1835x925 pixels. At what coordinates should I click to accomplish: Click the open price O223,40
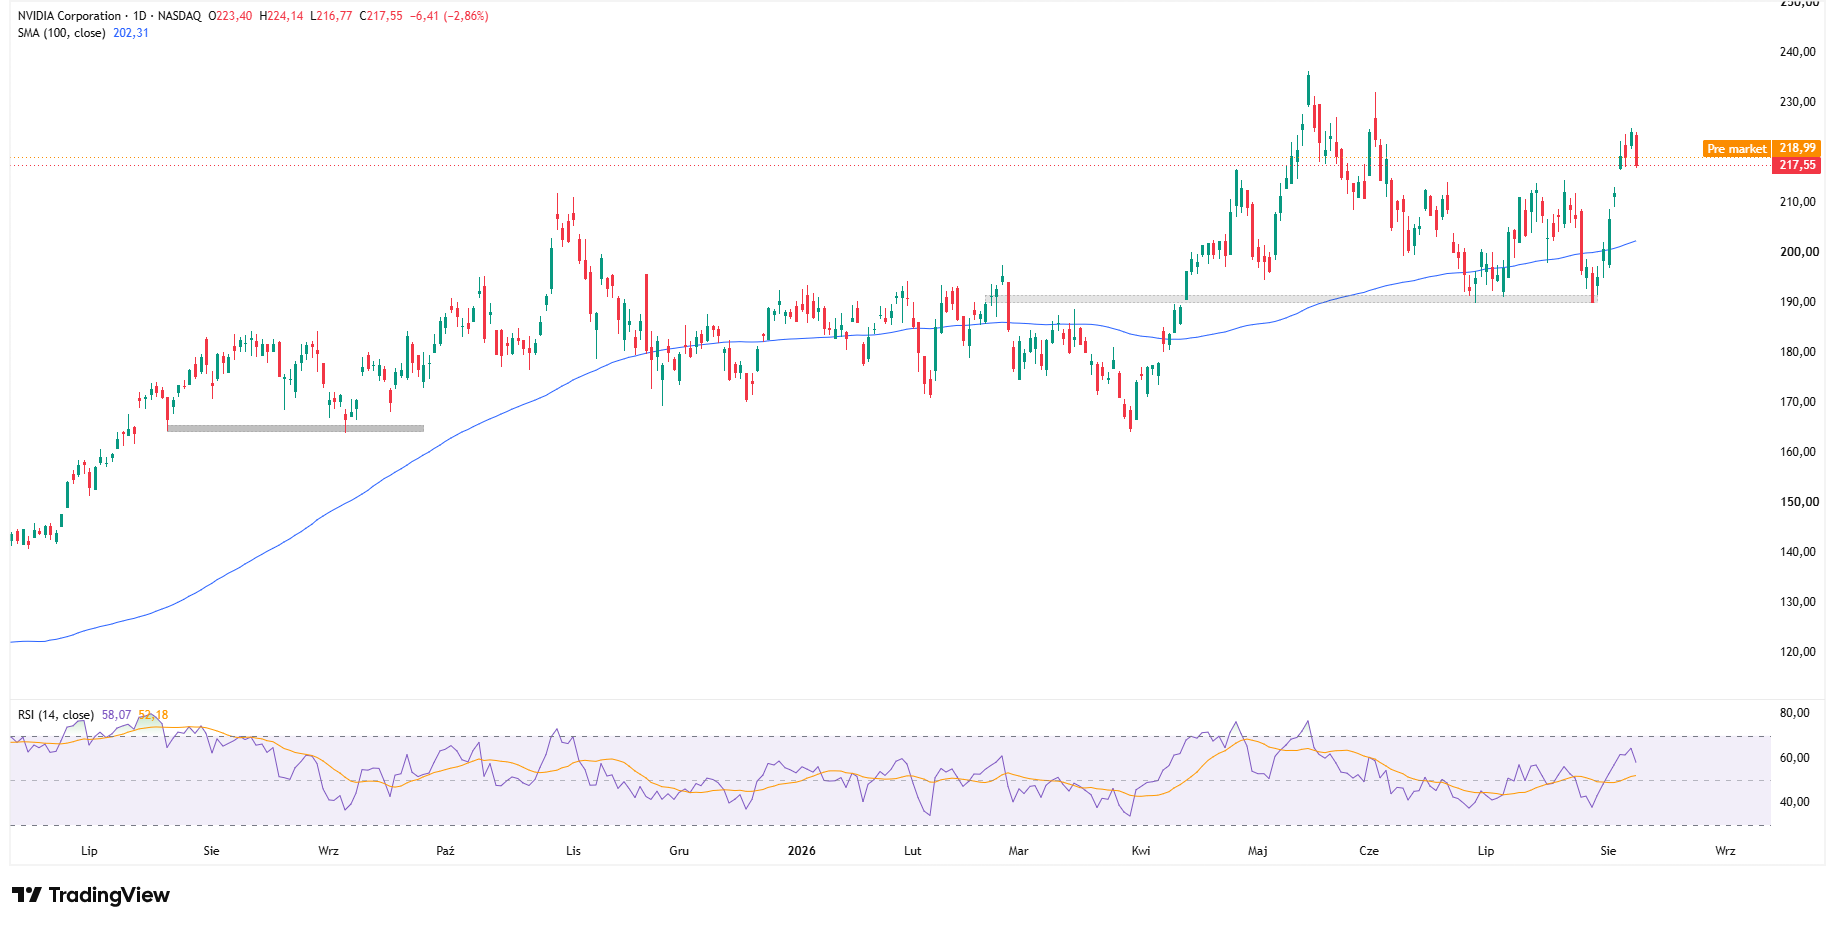coord(230,16)
